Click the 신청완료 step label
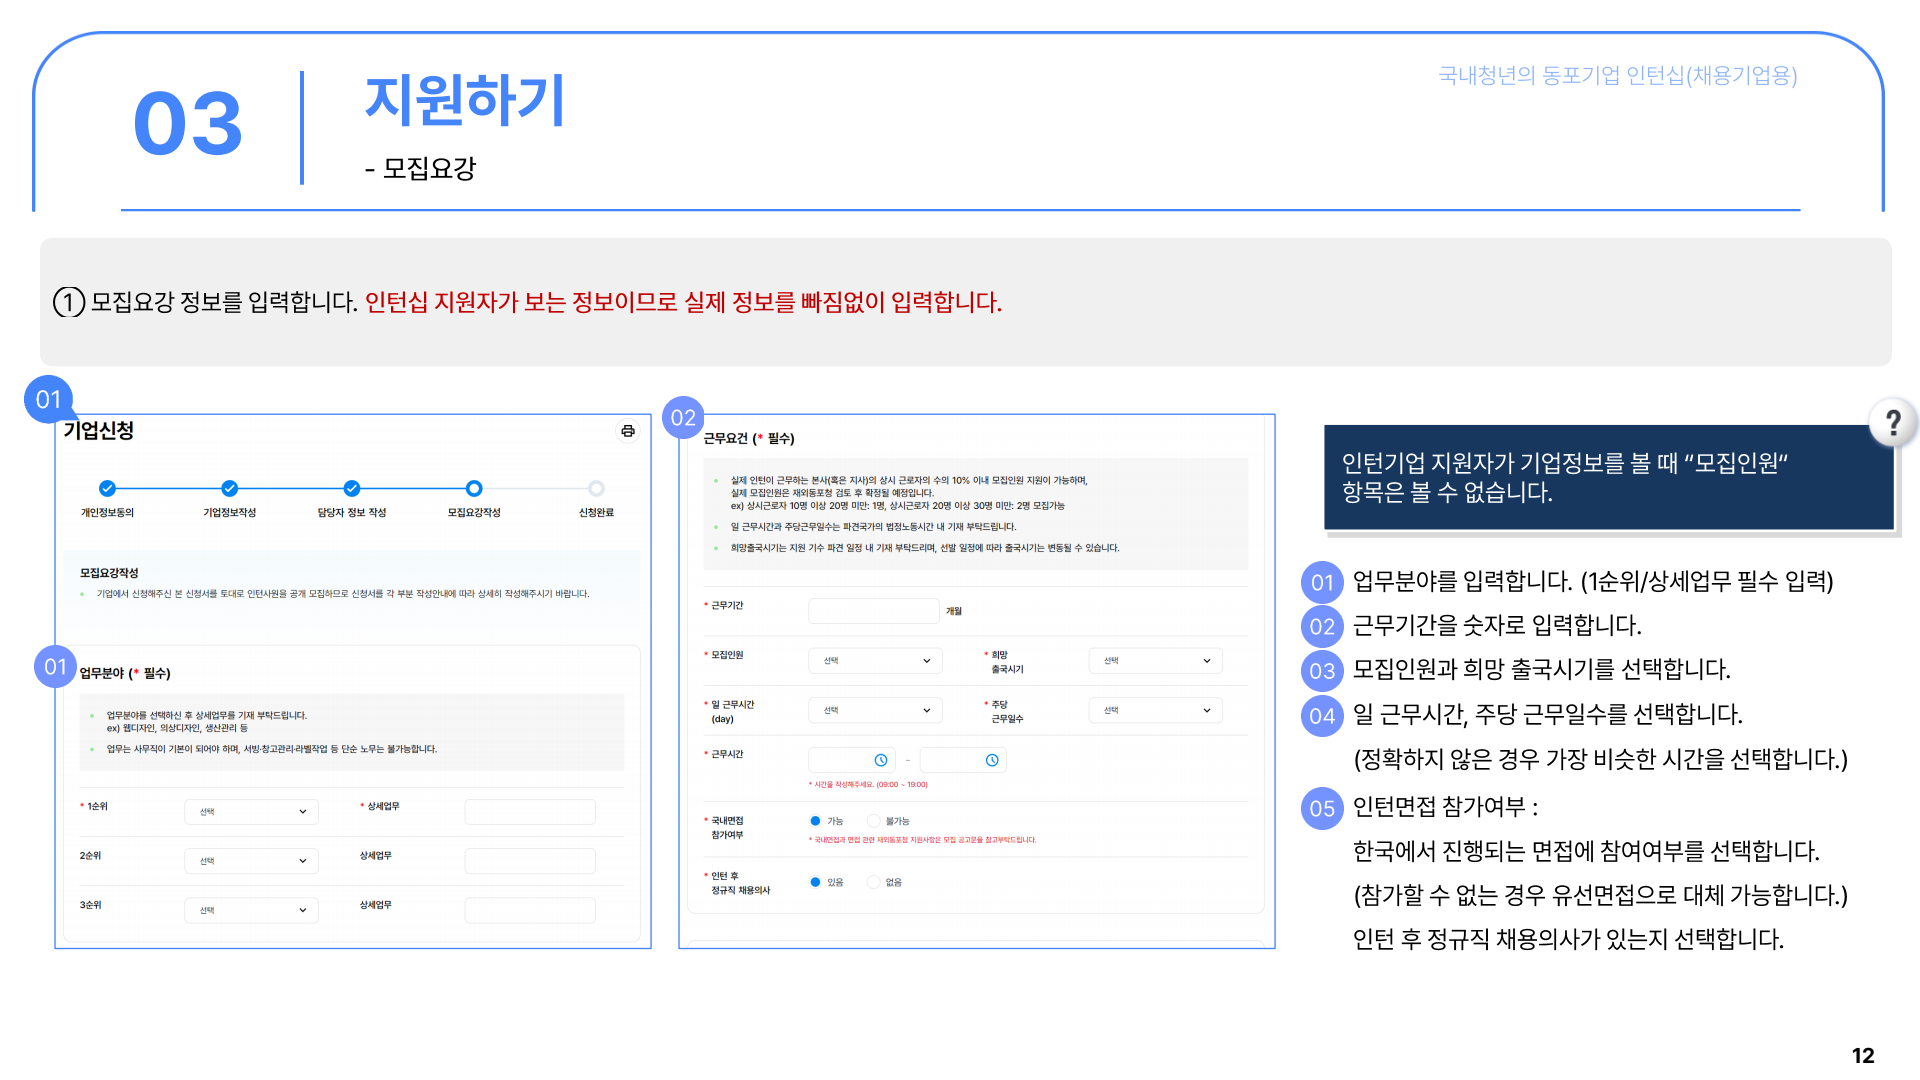Image resolution: width=1920 pixels, height=1080 pixels. 596,512
